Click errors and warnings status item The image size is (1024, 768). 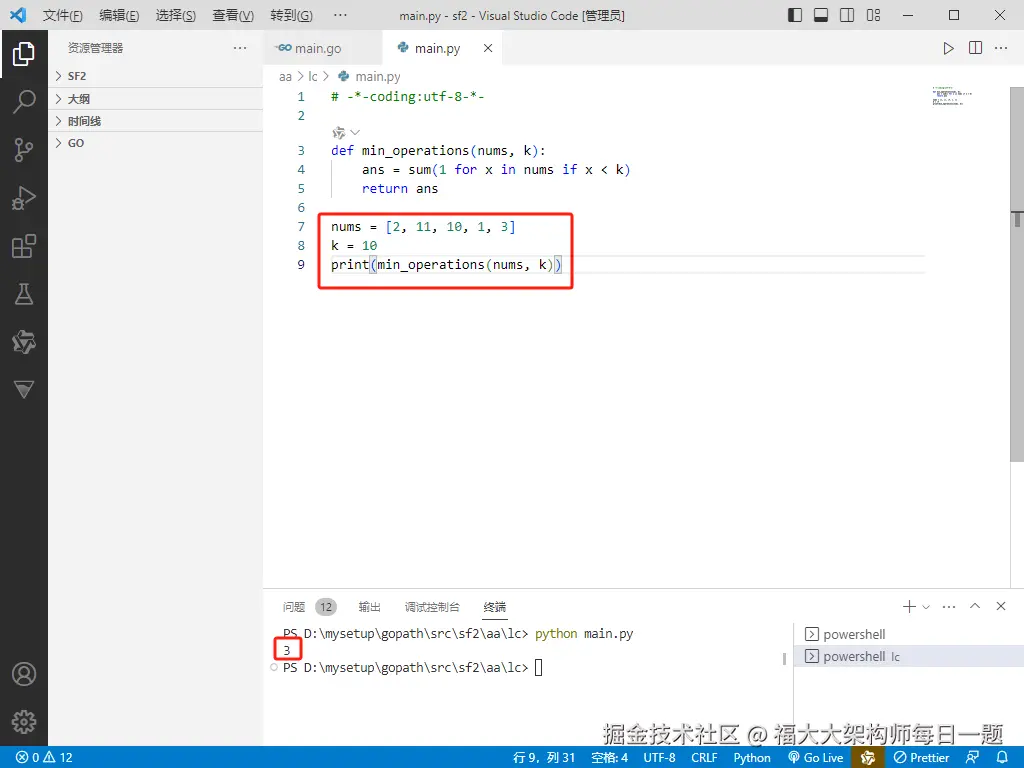click(x=44, y=758)
